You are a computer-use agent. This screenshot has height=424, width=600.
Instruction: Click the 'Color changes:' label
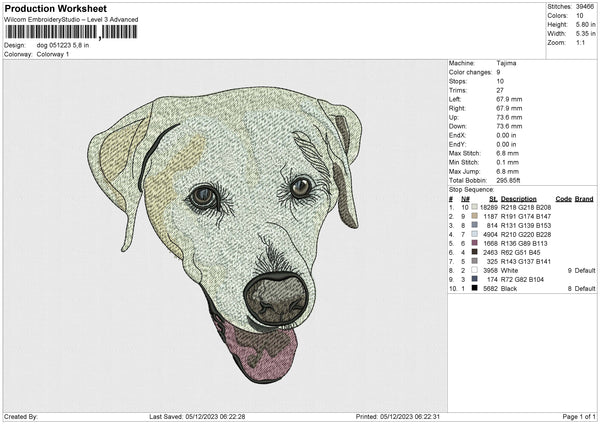tap(470, 72)
